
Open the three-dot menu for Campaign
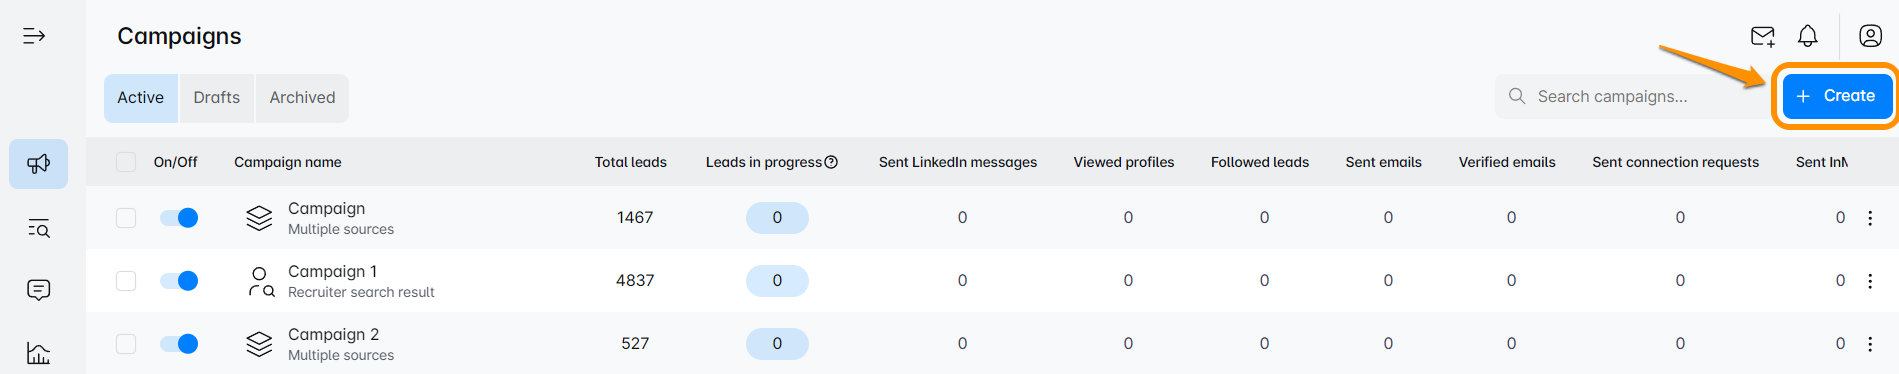click(1870, 218)
